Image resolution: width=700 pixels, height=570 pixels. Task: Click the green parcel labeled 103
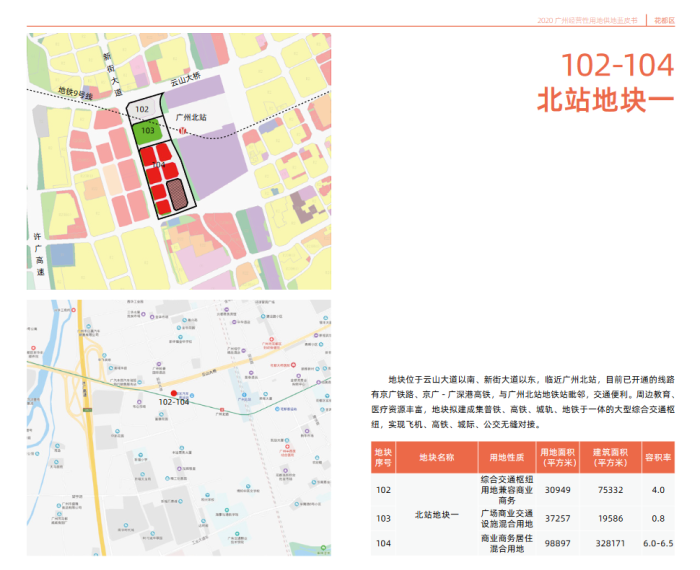(148, 131)
